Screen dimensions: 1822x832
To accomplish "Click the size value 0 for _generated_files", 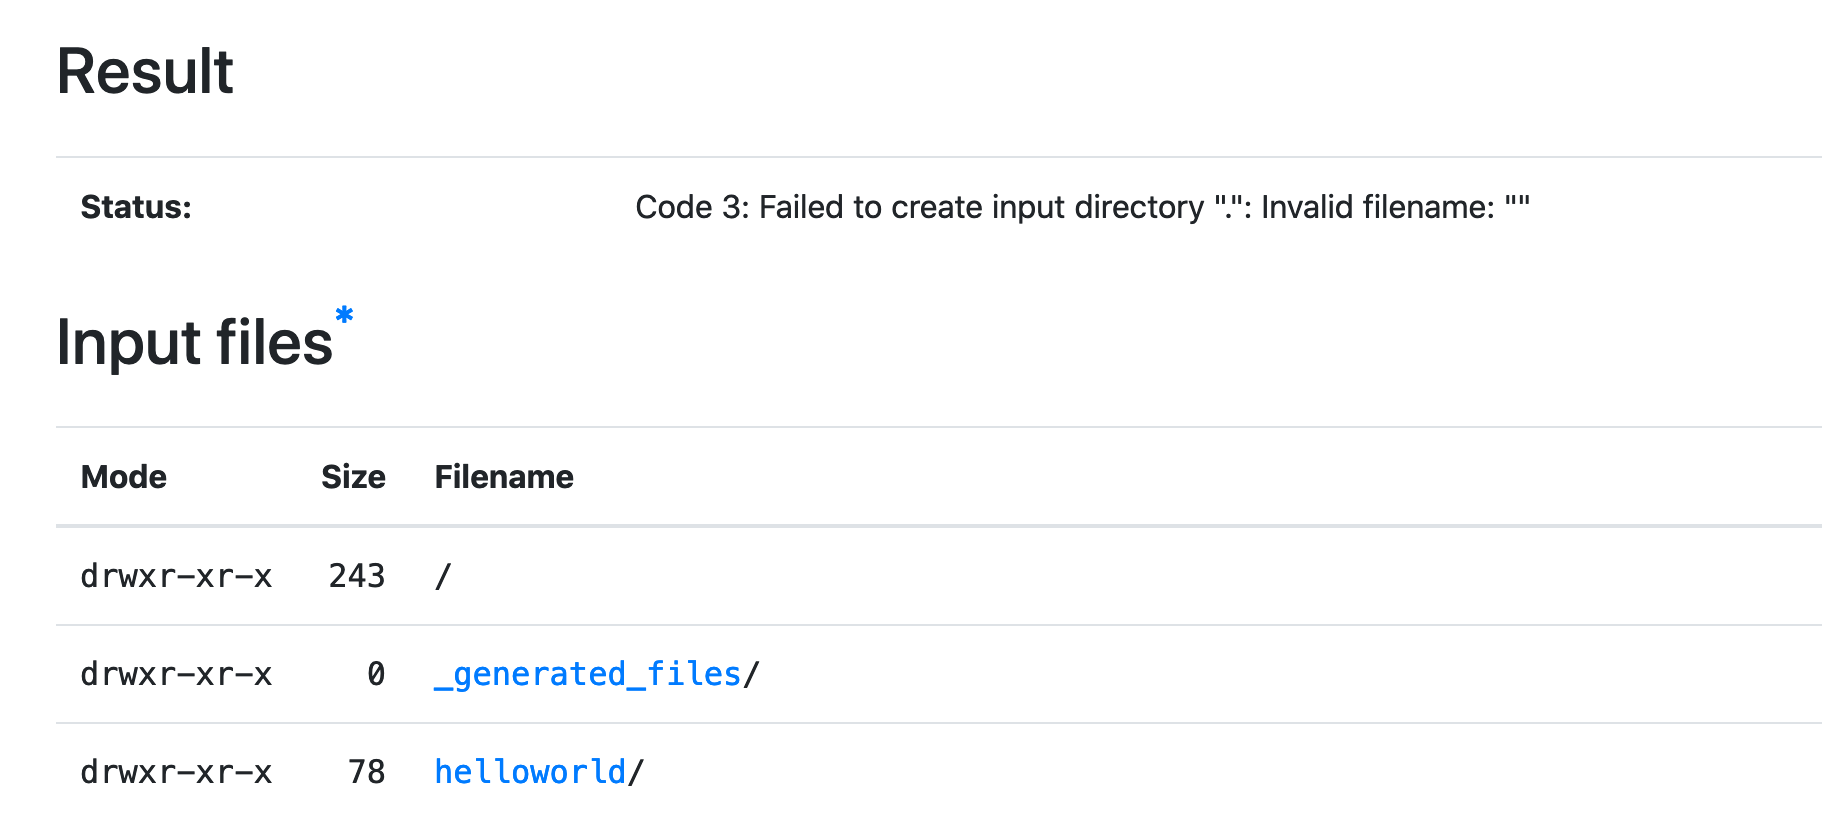I will point(376,674).
